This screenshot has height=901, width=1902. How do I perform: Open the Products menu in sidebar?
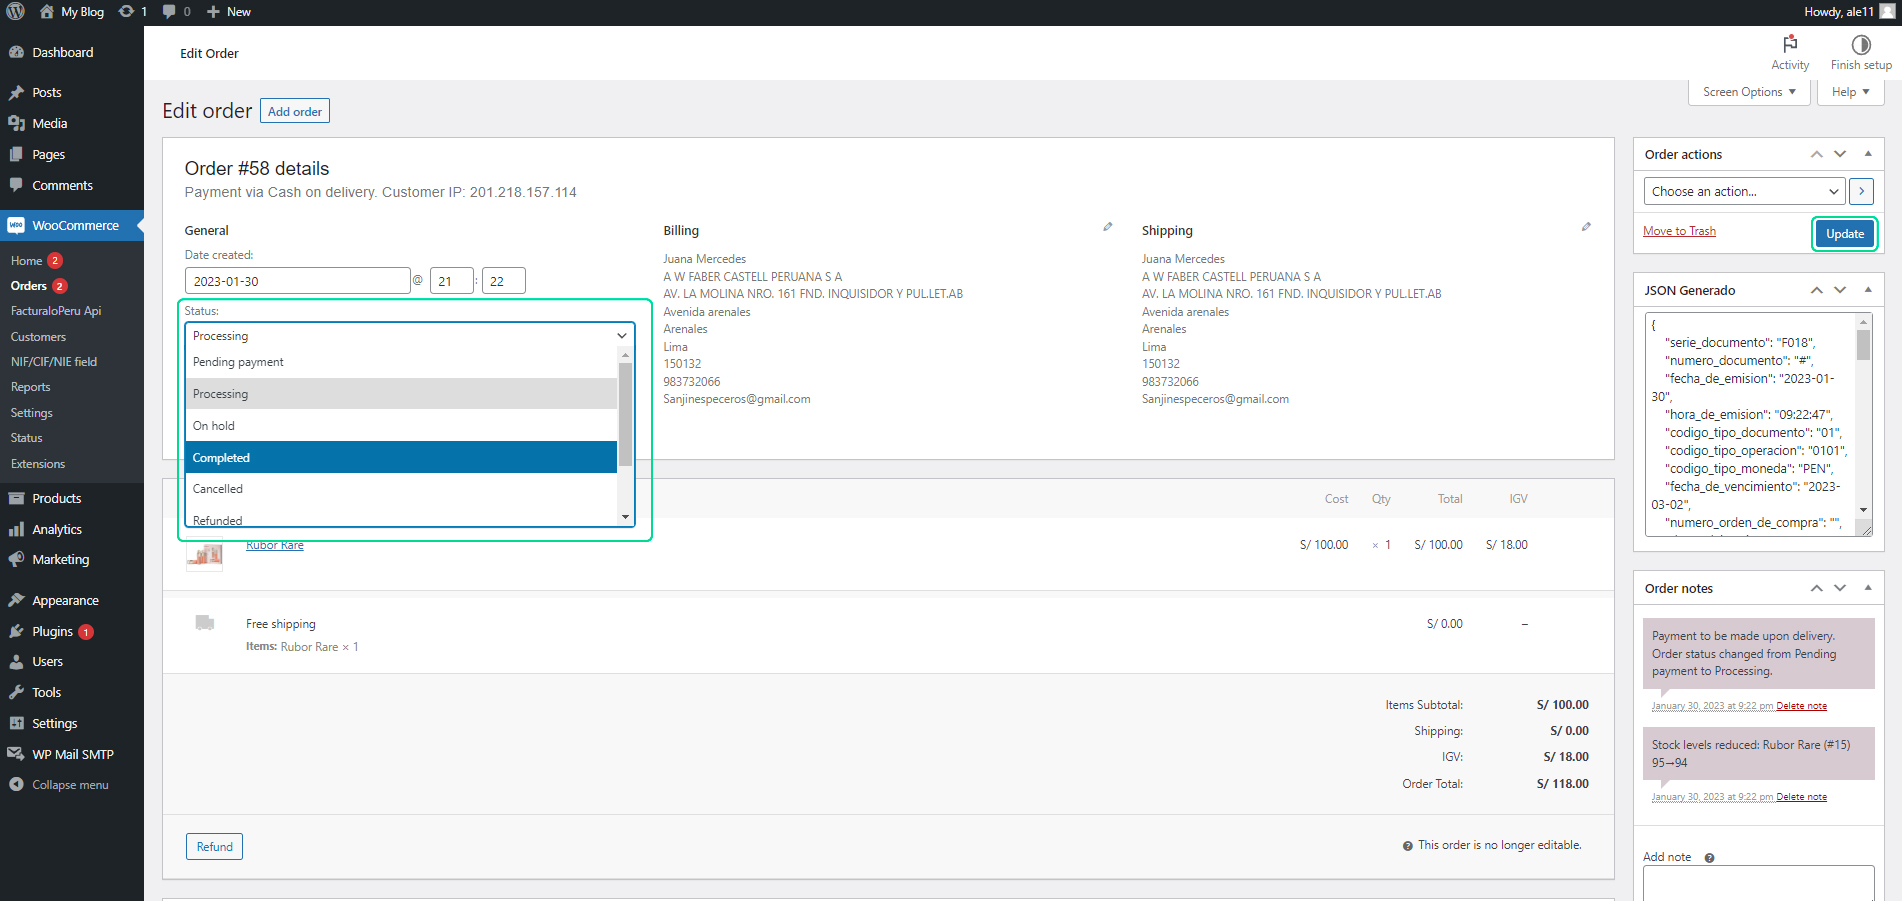[56, 498]
